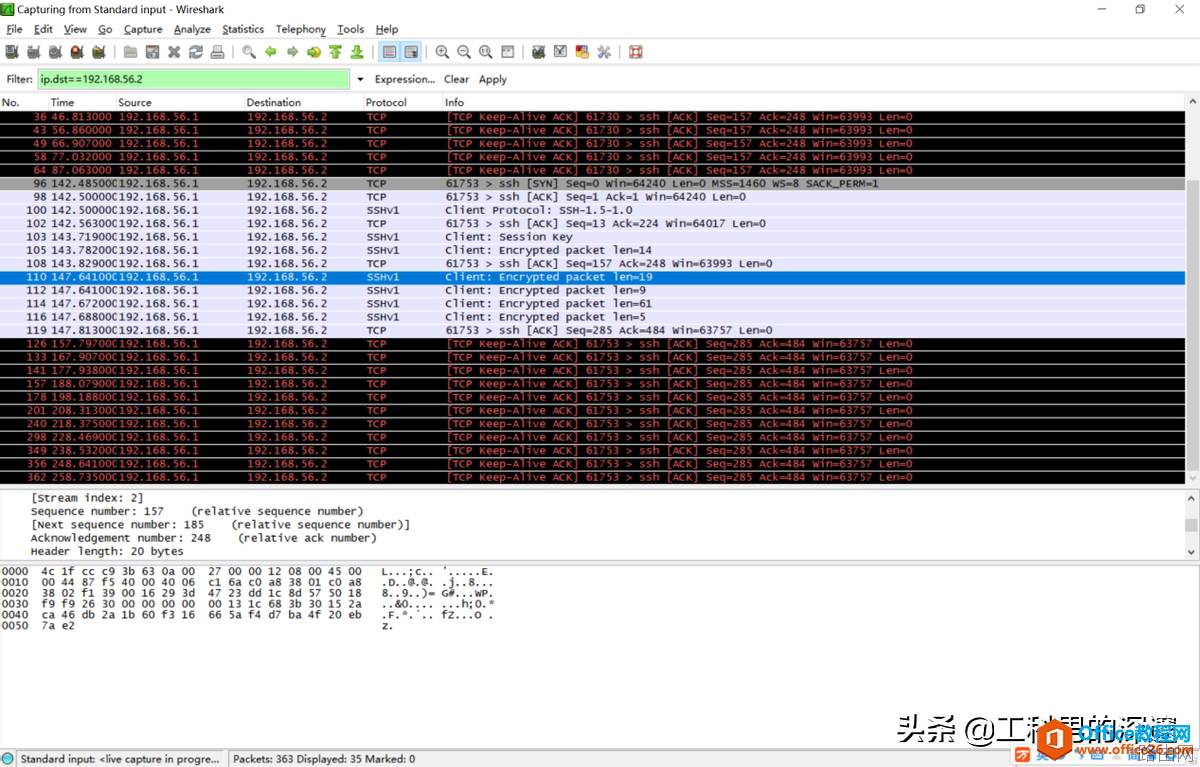Open the Analyze menu
1200x767 pixels.
(192, 29)
